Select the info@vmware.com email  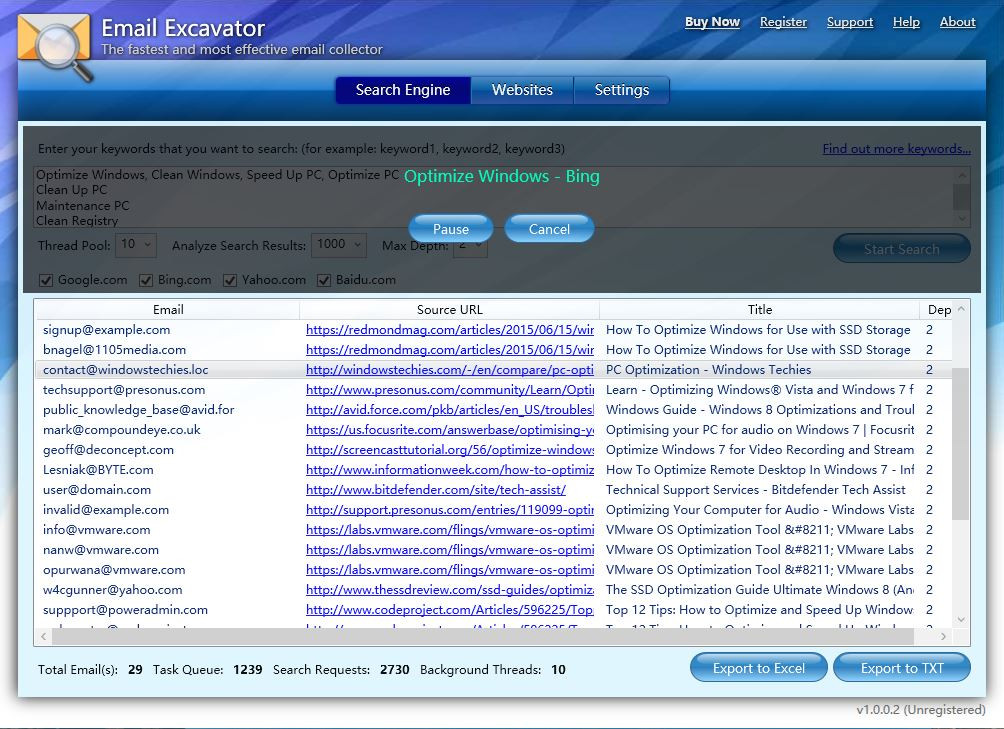(97, 530)
